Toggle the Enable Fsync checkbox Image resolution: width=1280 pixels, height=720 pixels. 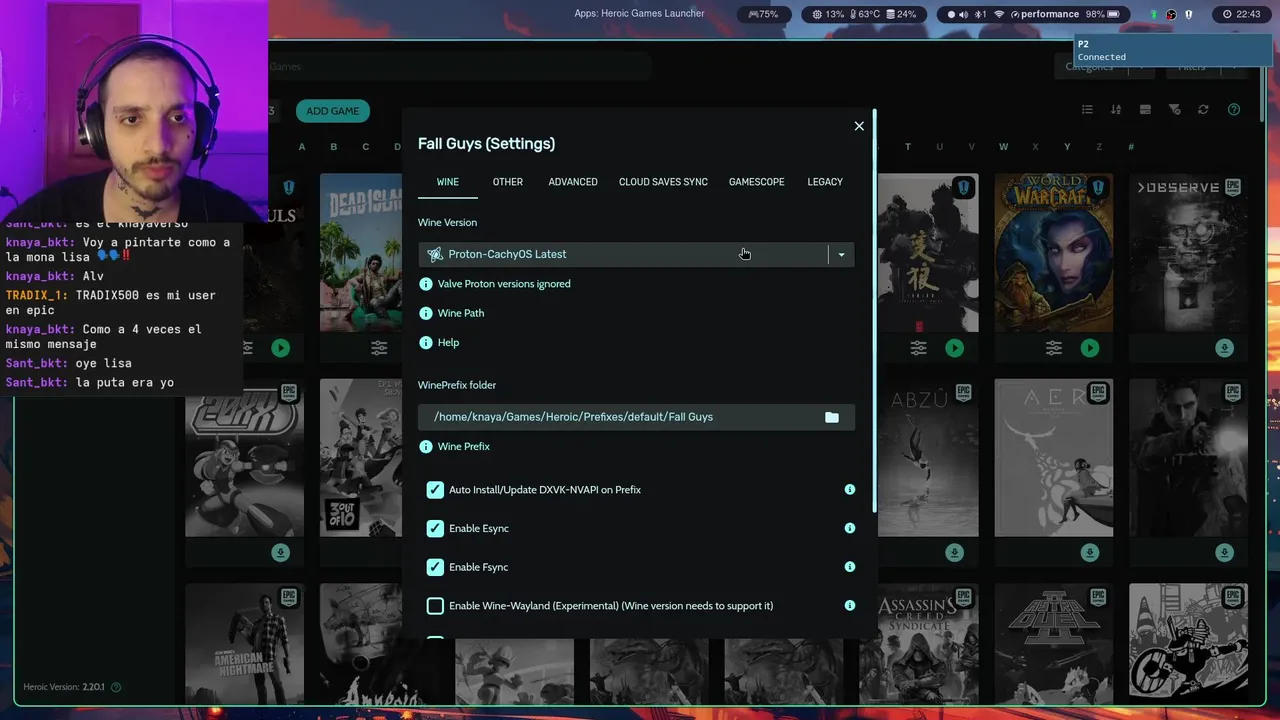(435, 567)
